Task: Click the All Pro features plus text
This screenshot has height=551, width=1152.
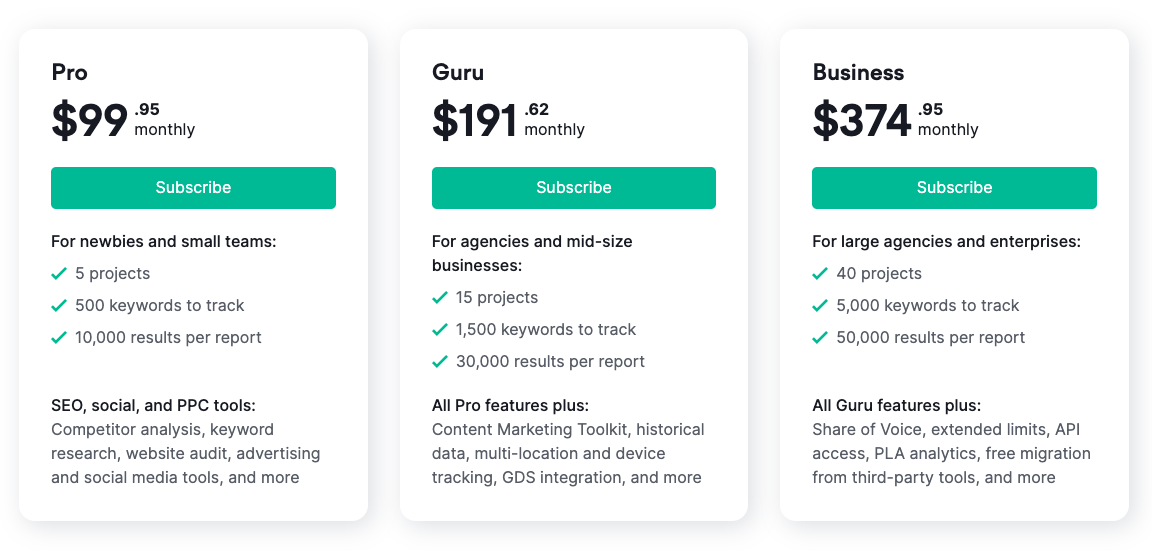Action: pos(511,406)
